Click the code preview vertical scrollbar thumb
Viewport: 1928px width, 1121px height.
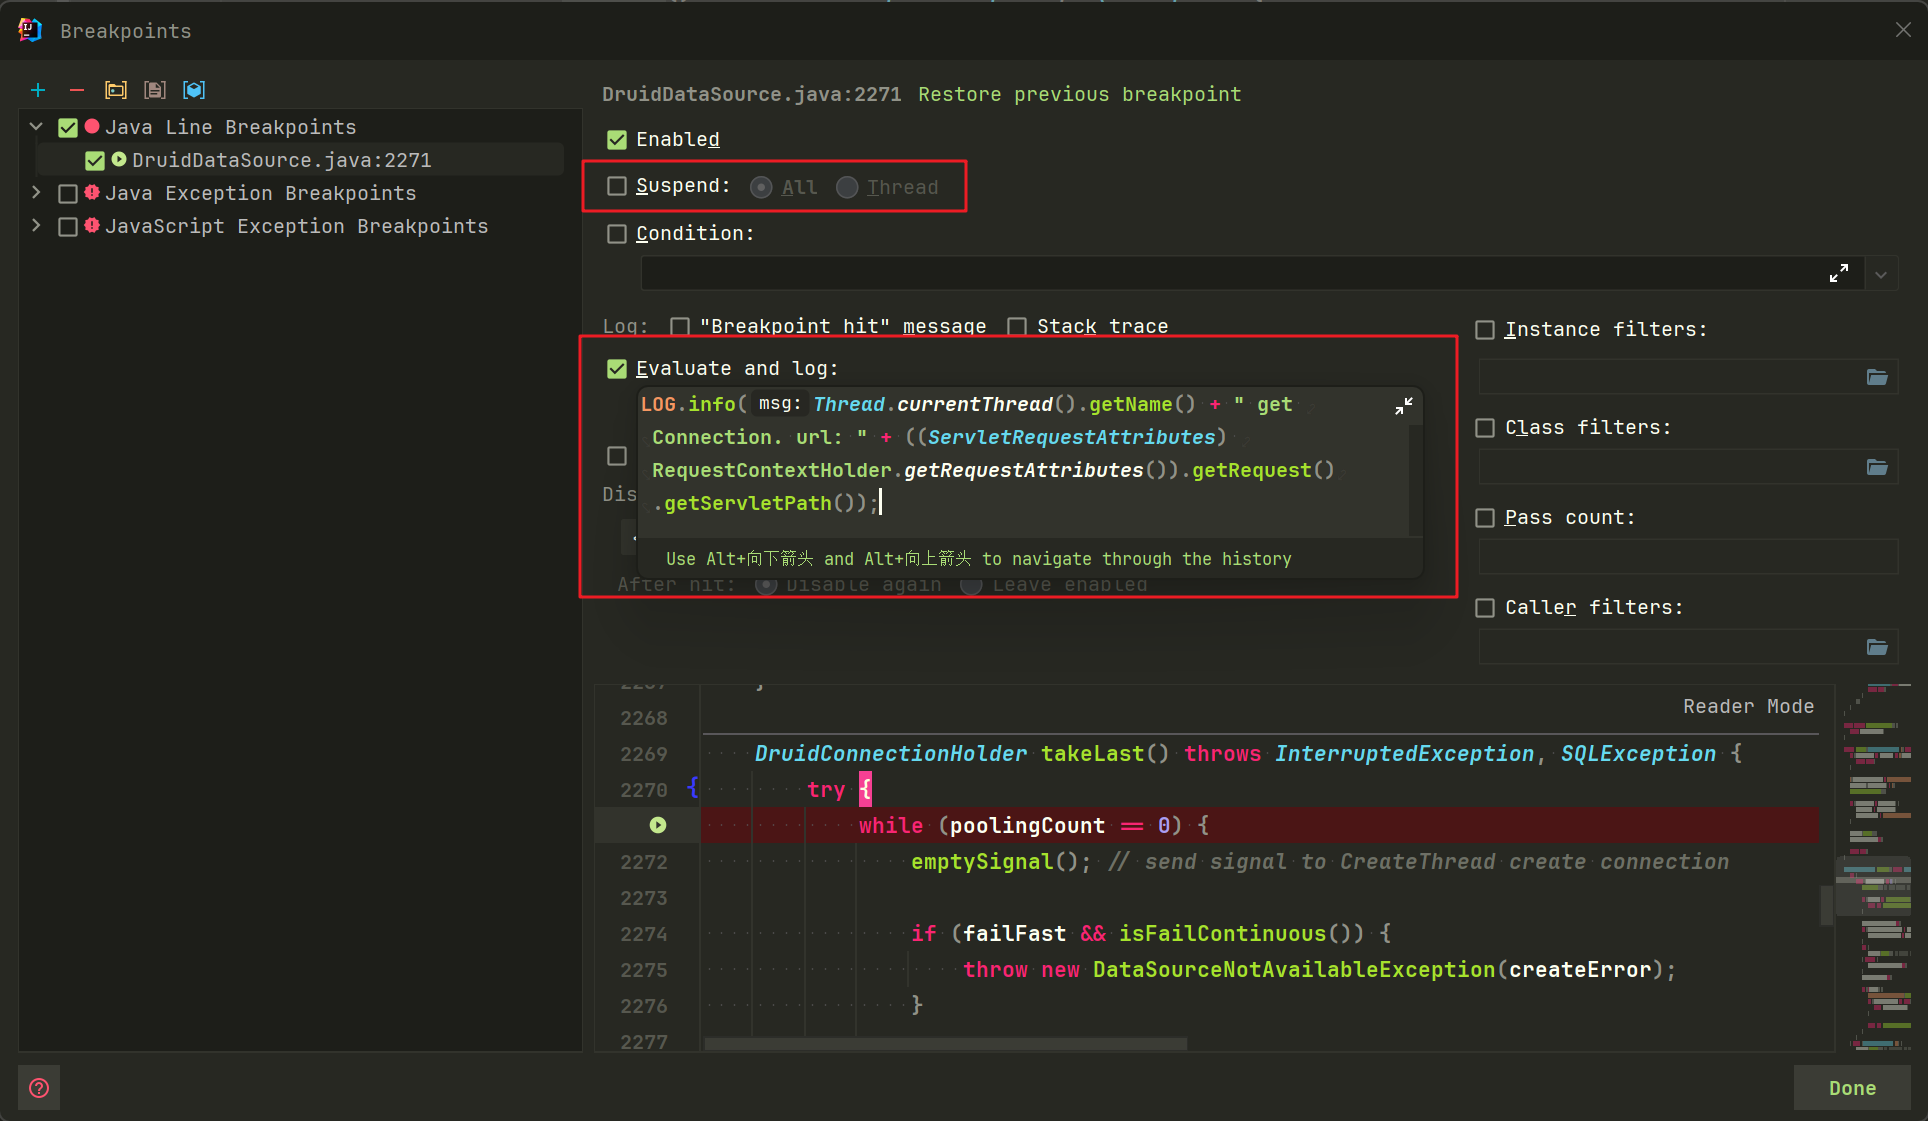(1826, 906)
